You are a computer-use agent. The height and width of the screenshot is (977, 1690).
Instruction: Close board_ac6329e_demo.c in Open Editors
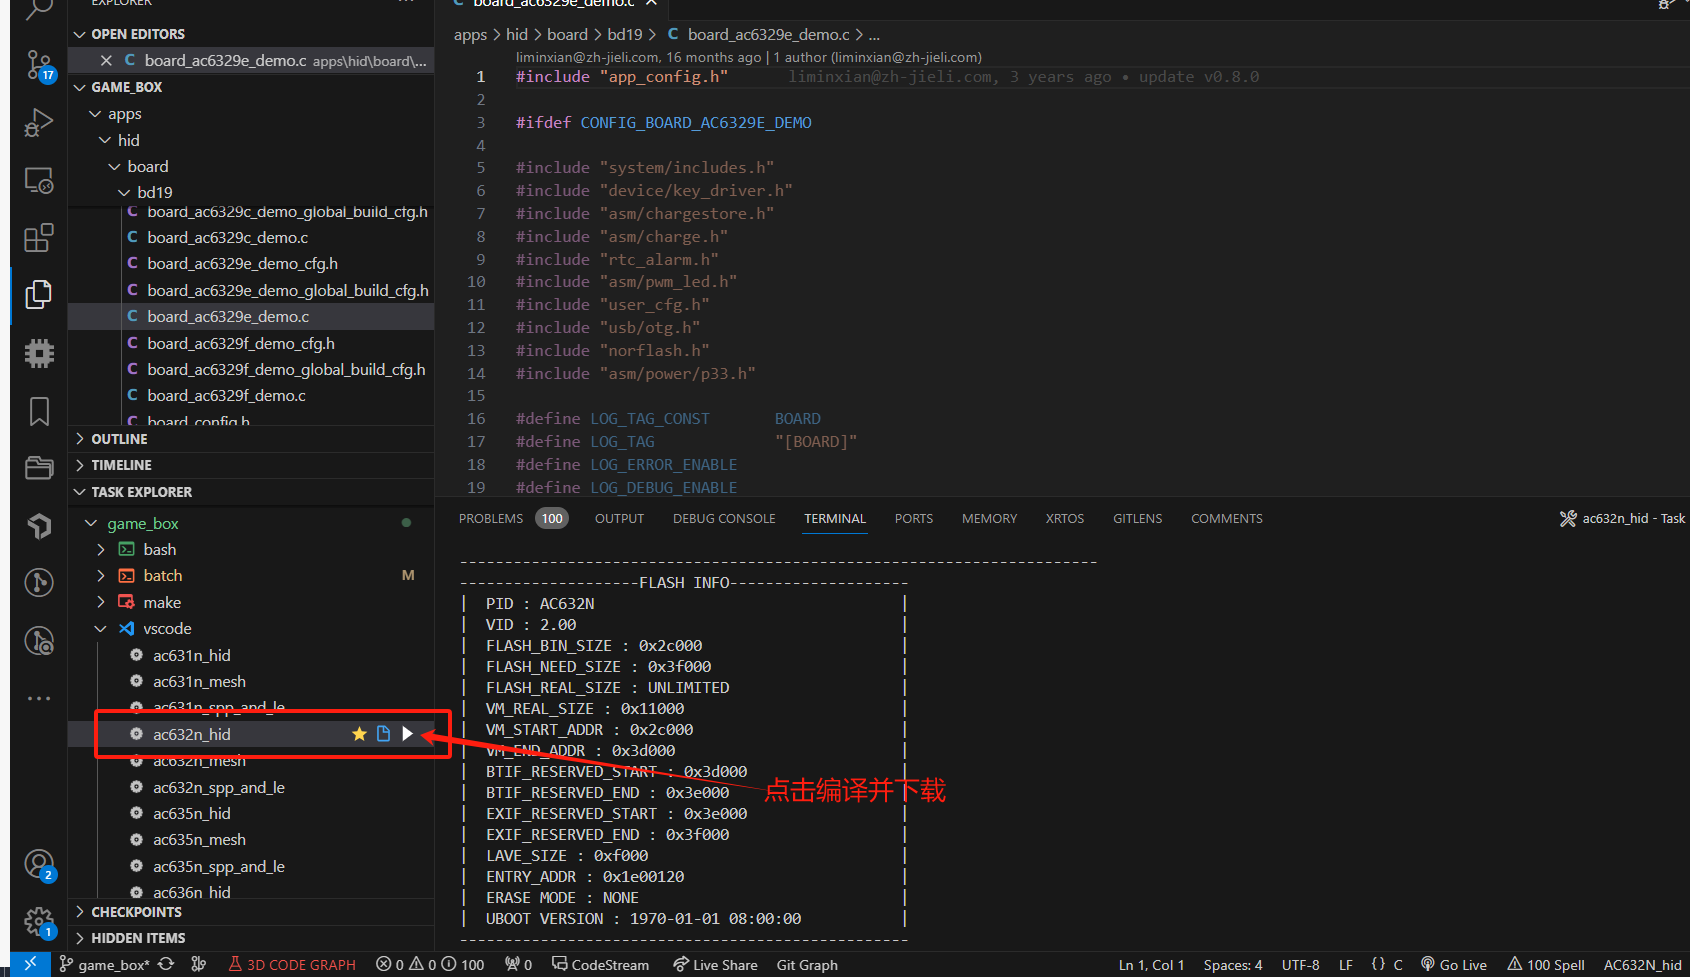pos(106,61)
